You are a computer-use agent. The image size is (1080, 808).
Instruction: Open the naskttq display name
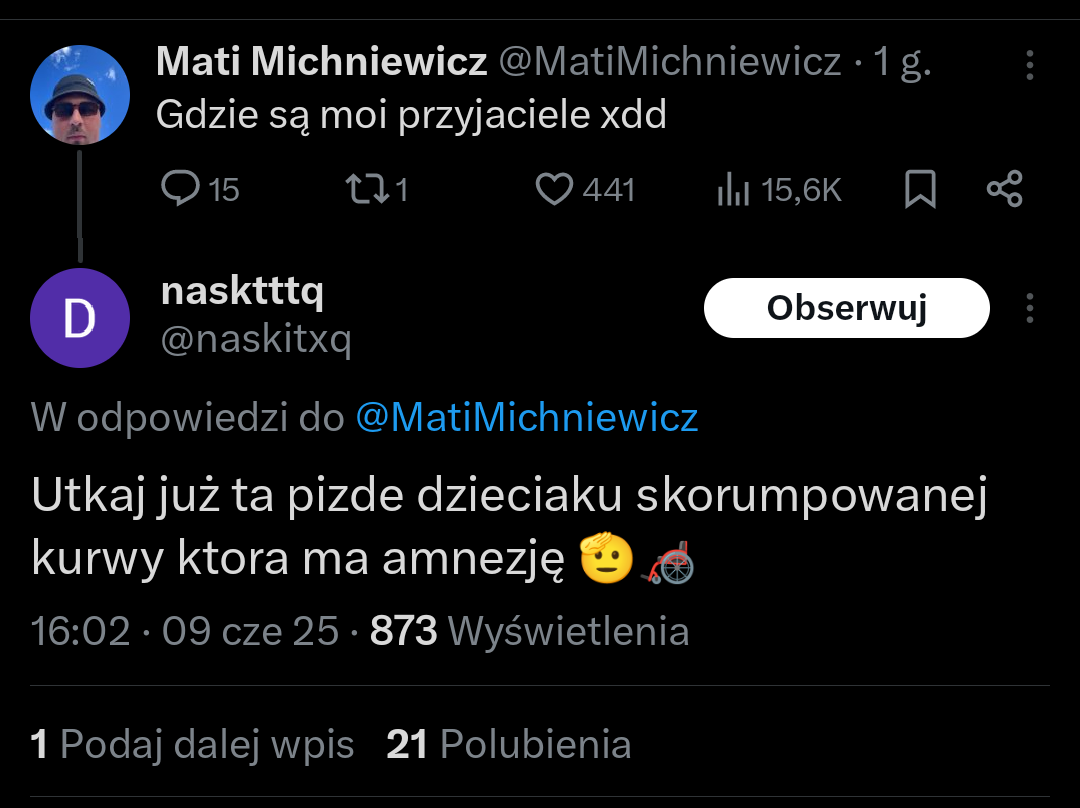click(x=242, y=292)
